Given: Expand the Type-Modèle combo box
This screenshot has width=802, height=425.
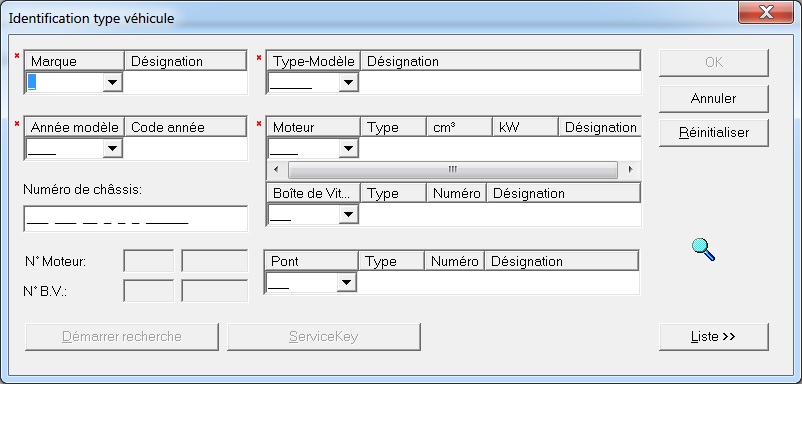Looking at the screenshot, I should 348,83.
